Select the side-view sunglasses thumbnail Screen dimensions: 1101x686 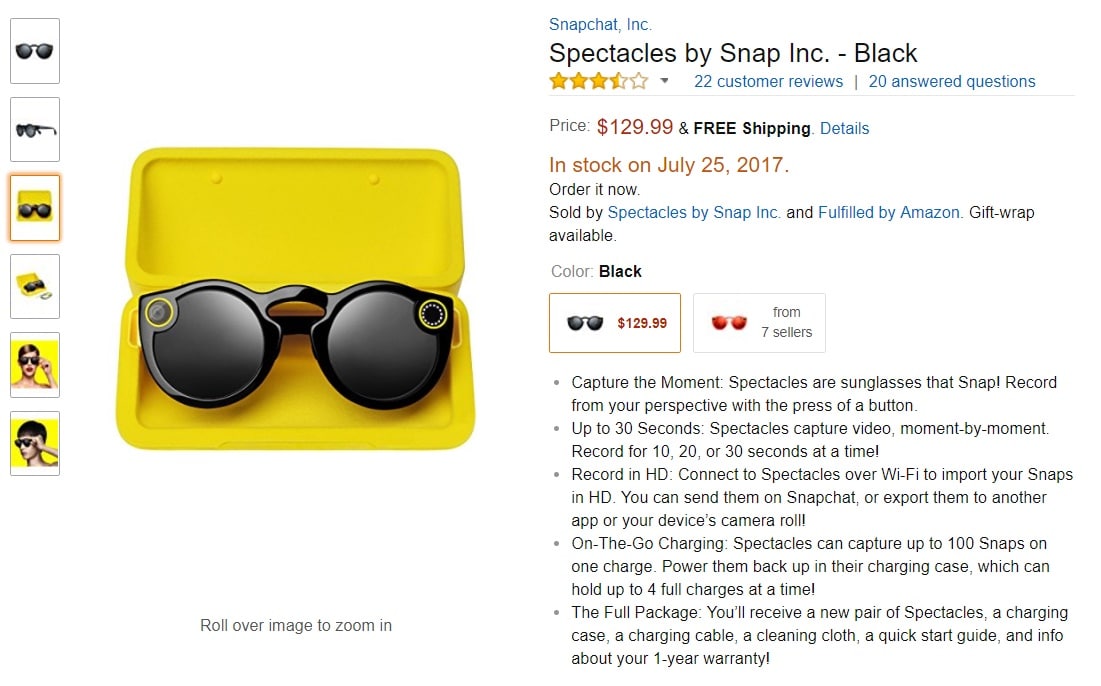tap(35, 129)
